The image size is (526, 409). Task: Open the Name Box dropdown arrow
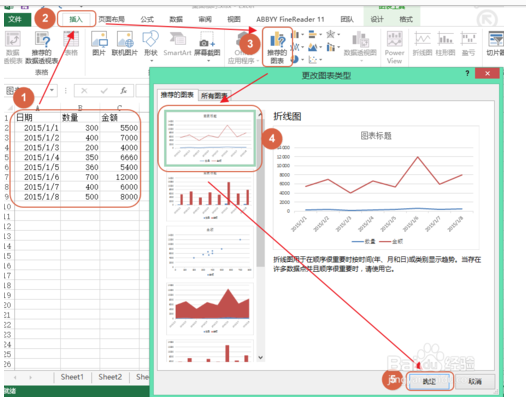pyautogui.click(x=52, y=90)
